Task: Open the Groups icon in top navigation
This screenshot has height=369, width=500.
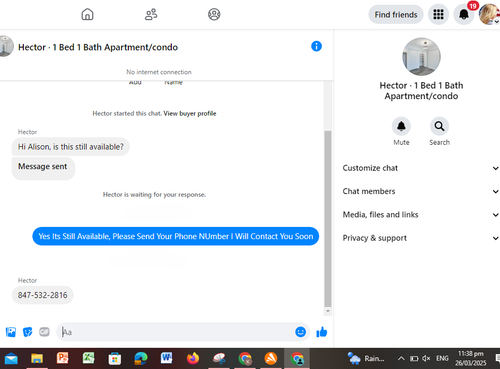Action: [x=214, y=14]
